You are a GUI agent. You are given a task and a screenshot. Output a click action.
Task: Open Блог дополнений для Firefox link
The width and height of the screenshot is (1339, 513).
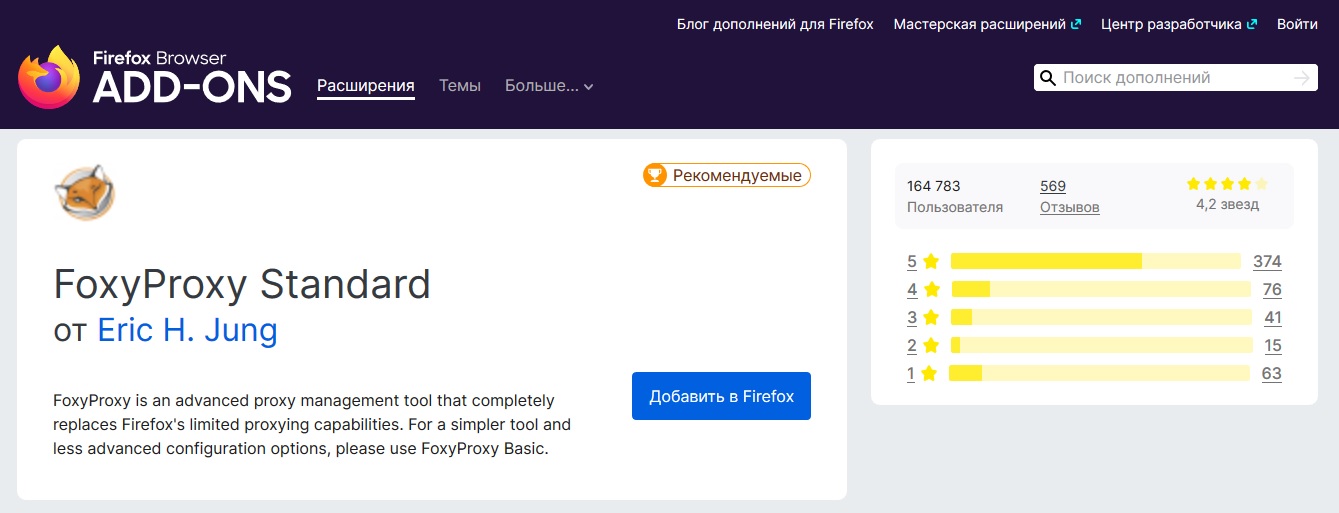click(775, 24)
